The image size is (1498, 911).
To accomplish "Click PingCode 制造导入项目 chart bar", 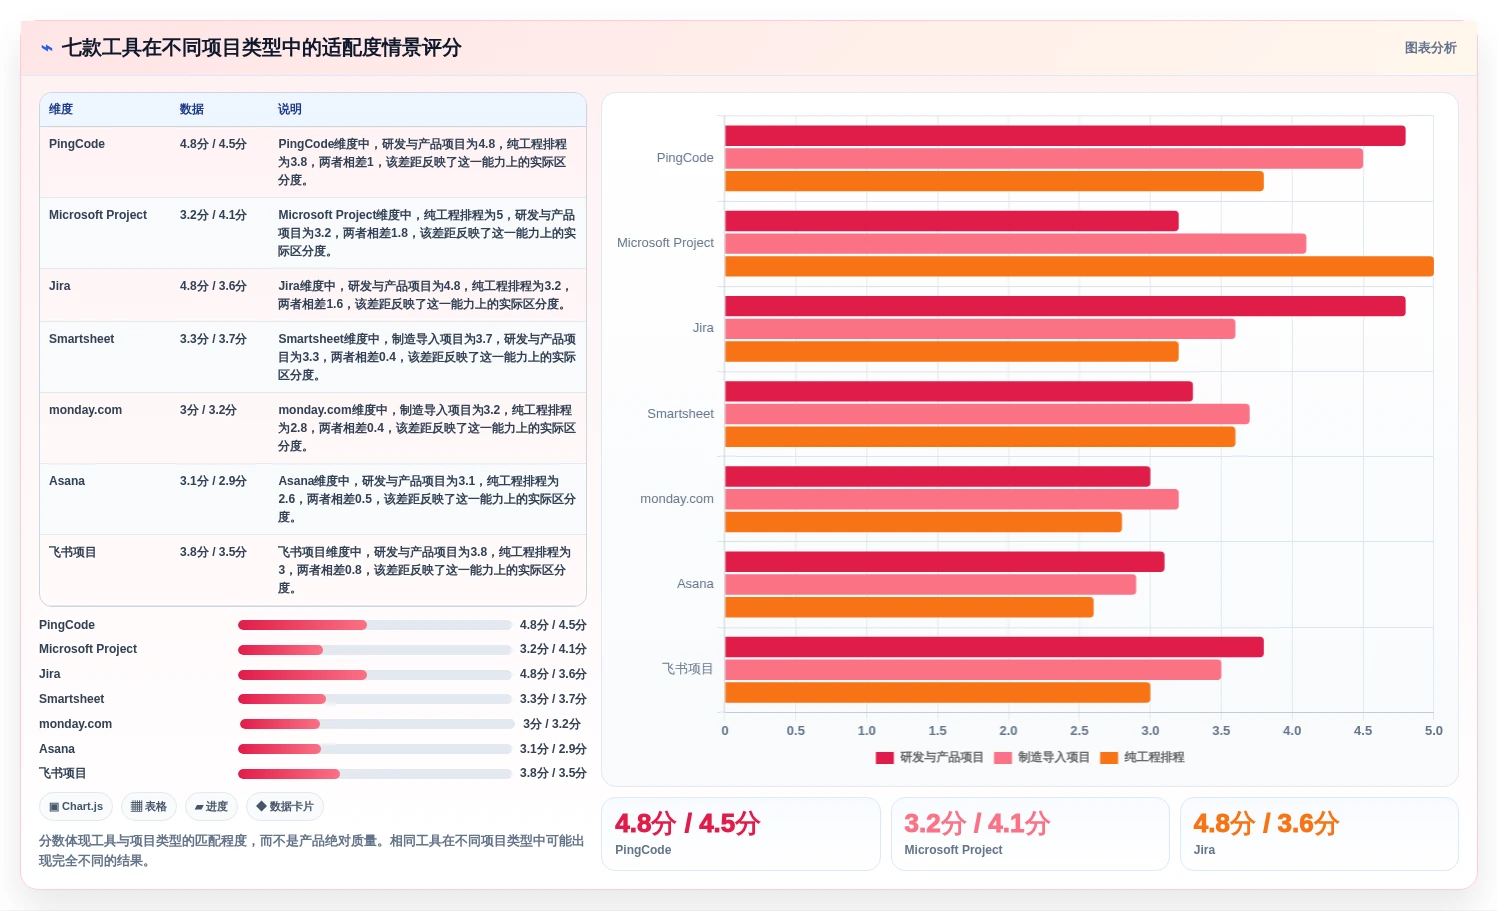I will [1044, 159].
